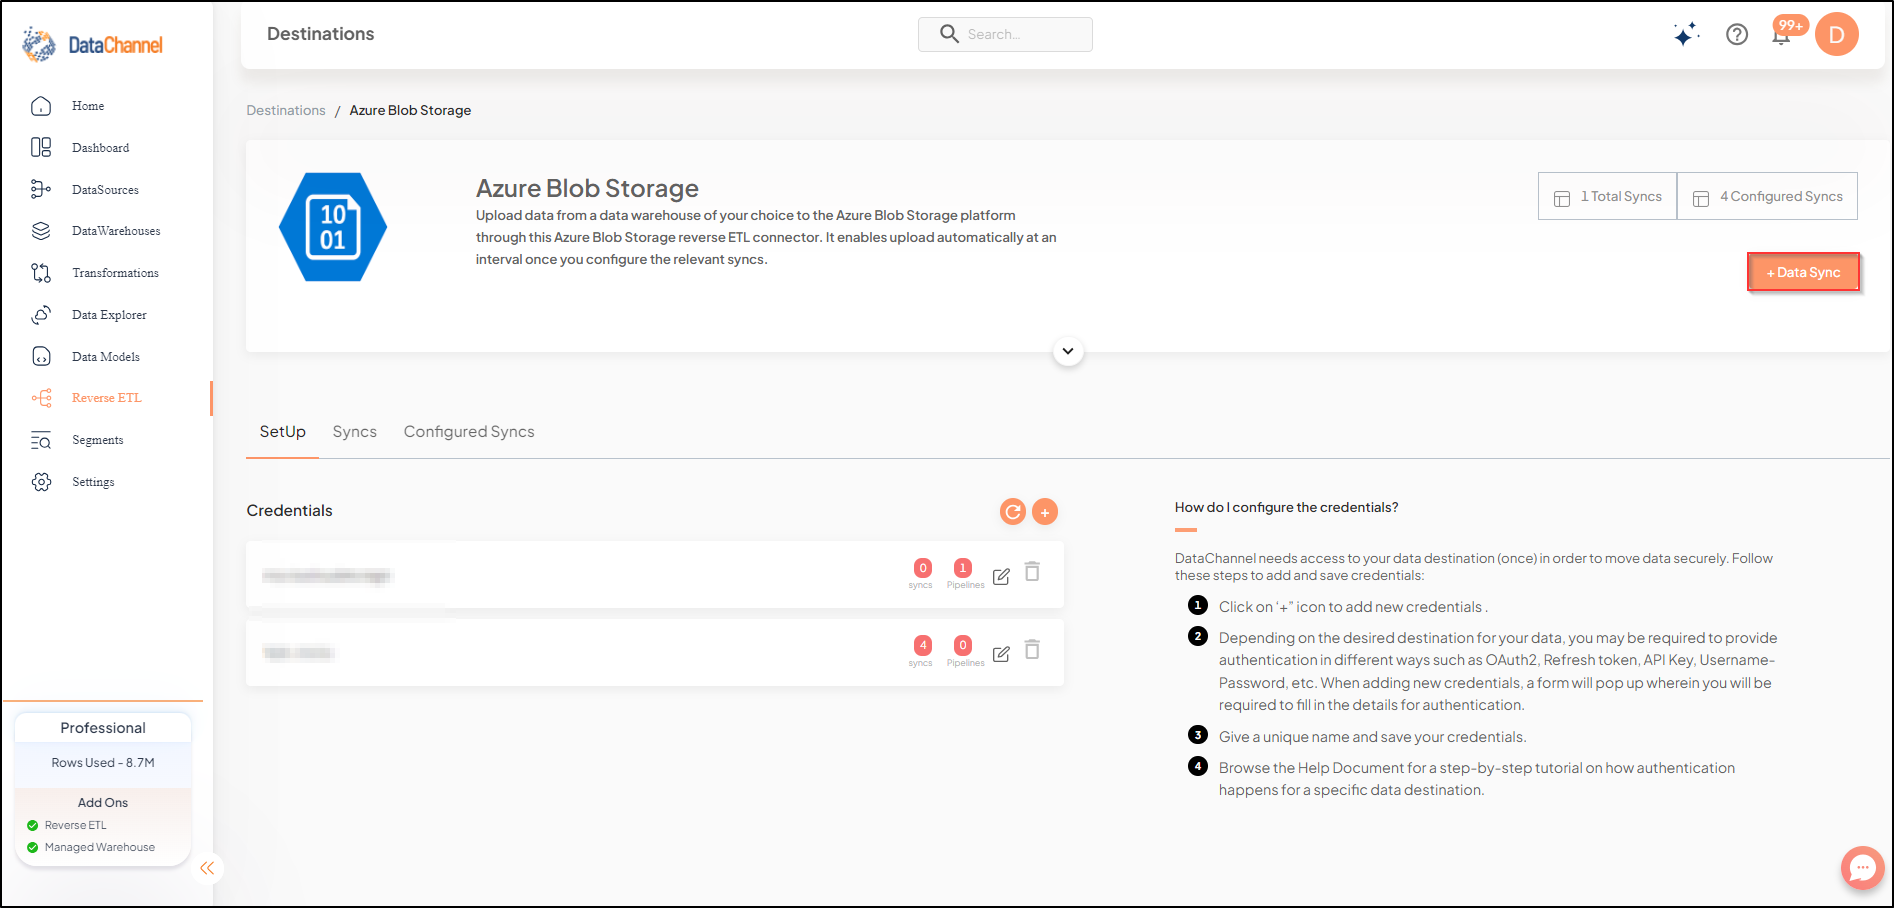
Task: Select the second blurred credential name
Action: click(x=298, y=653)
